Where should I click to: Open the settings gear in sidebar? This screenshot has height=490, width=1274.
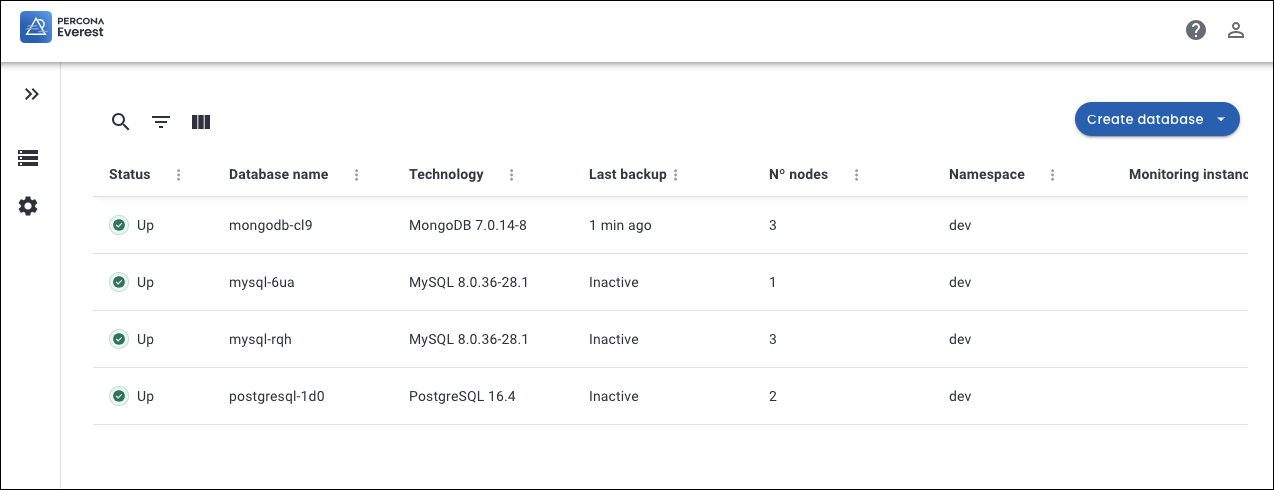point(28,206)
